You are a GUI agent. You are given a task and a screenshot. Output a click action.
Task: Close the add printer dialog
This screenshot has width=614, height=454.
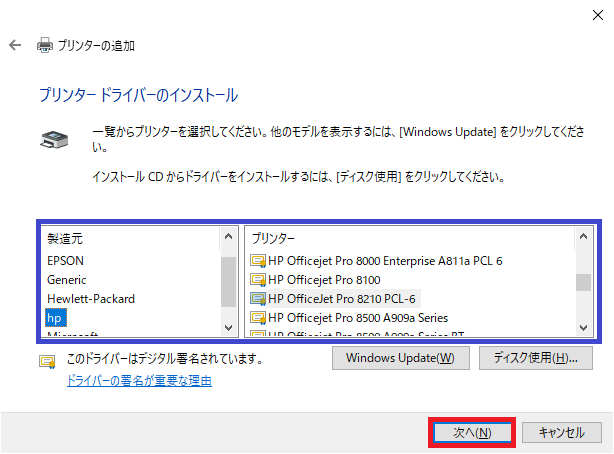(598, 15)
